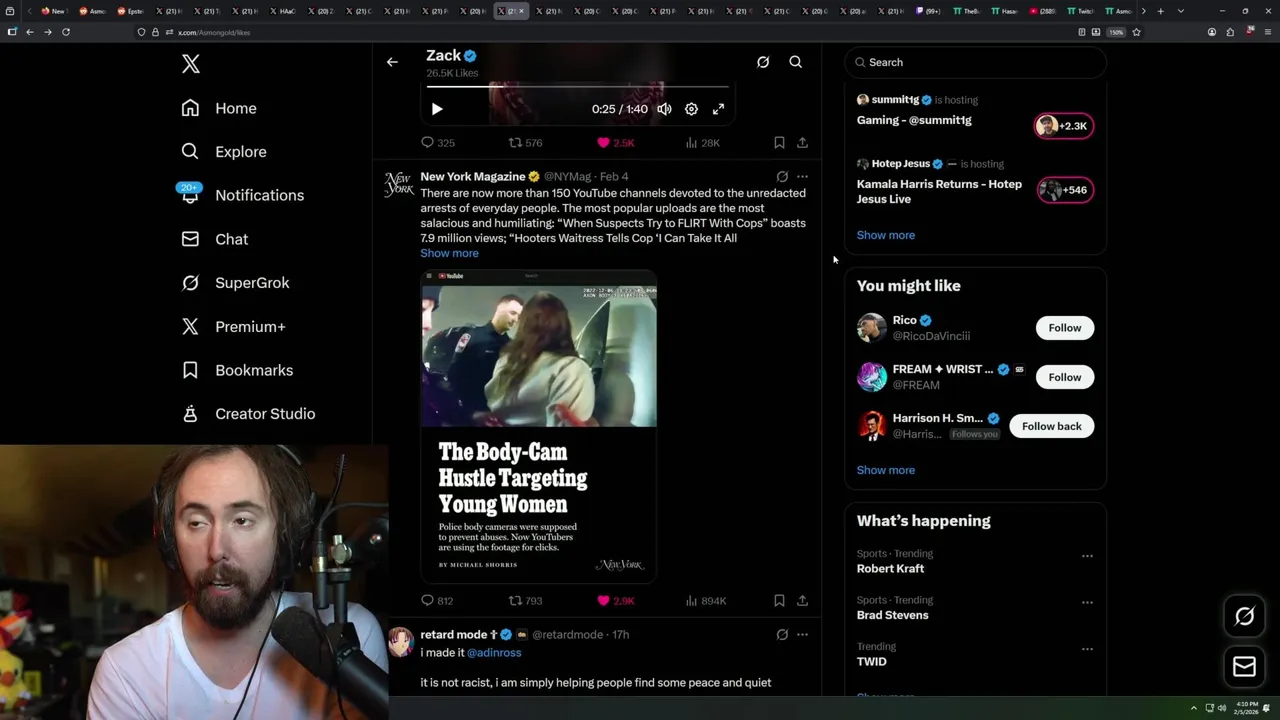Unlike NYMag post with 2.9K likes
Image resolution: width=1280 pixels, height=720 pixels.
point(615,601)
